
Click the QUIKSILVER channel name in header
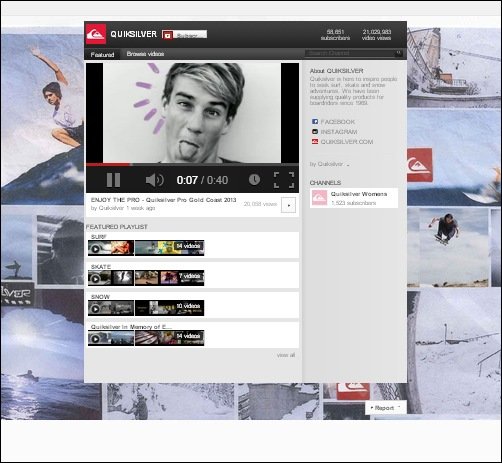(133, 34)
